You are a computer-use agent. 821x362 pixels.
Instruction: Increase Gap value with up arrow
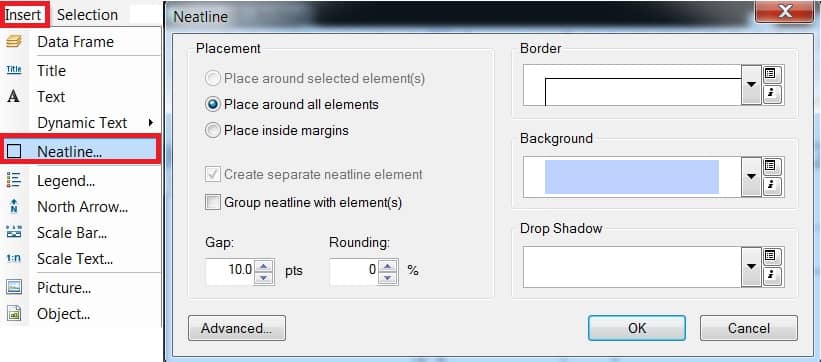tap(263, 266)
